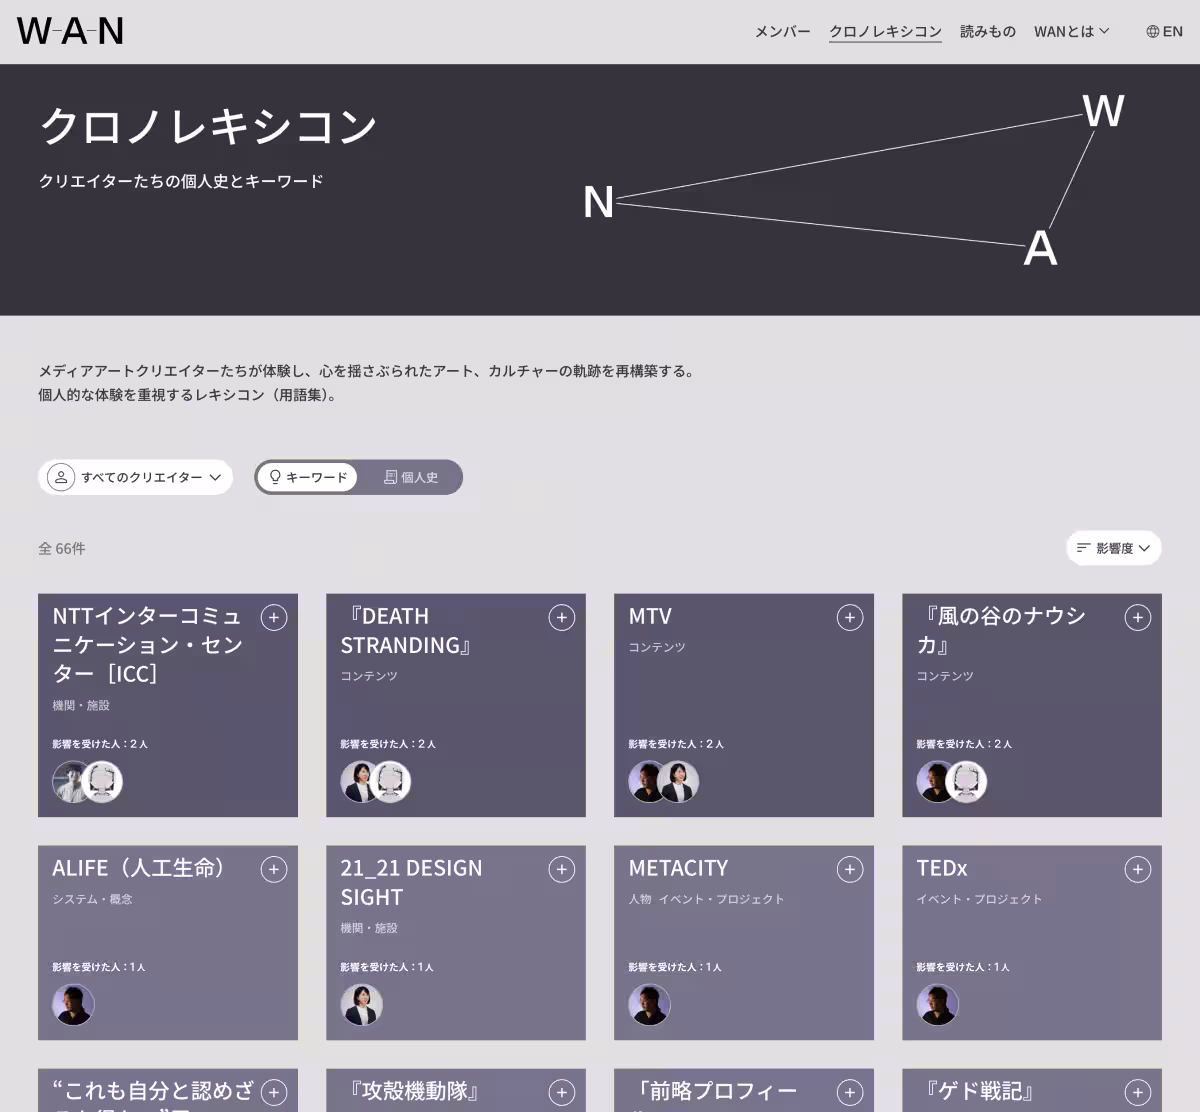Expand the WANとは menu

pos(1071,31)
